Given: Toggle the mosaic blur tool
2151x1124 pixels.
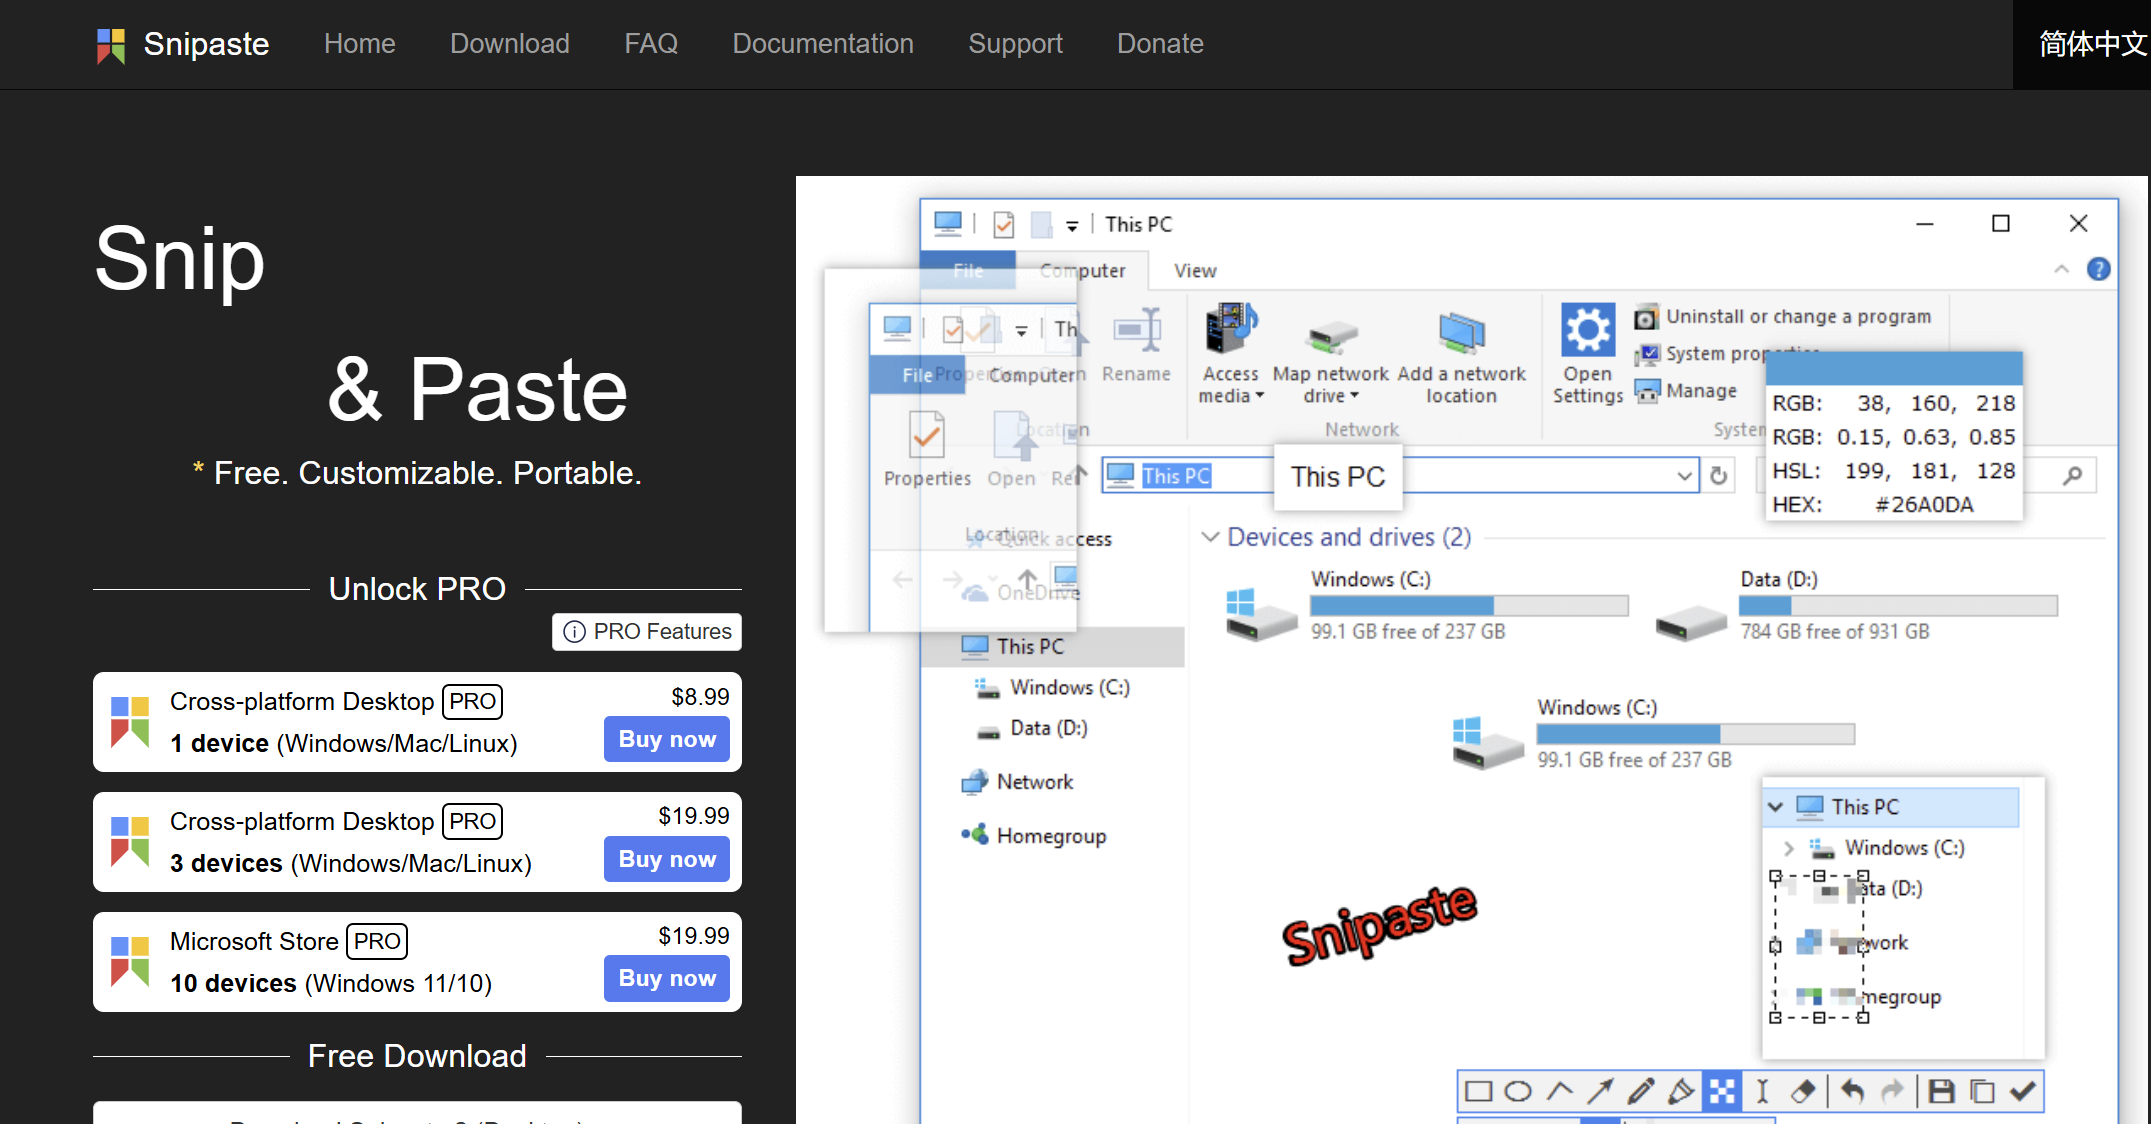Looking at the screenshot, I should coord(1722,1091).
